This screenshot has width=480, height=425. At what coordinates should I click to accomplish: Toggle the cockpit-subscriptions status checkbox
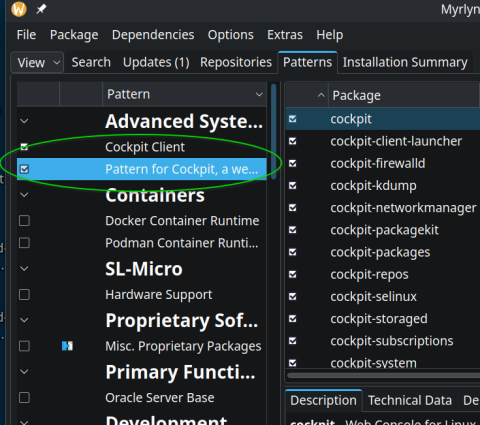click(x=293, y=341)
